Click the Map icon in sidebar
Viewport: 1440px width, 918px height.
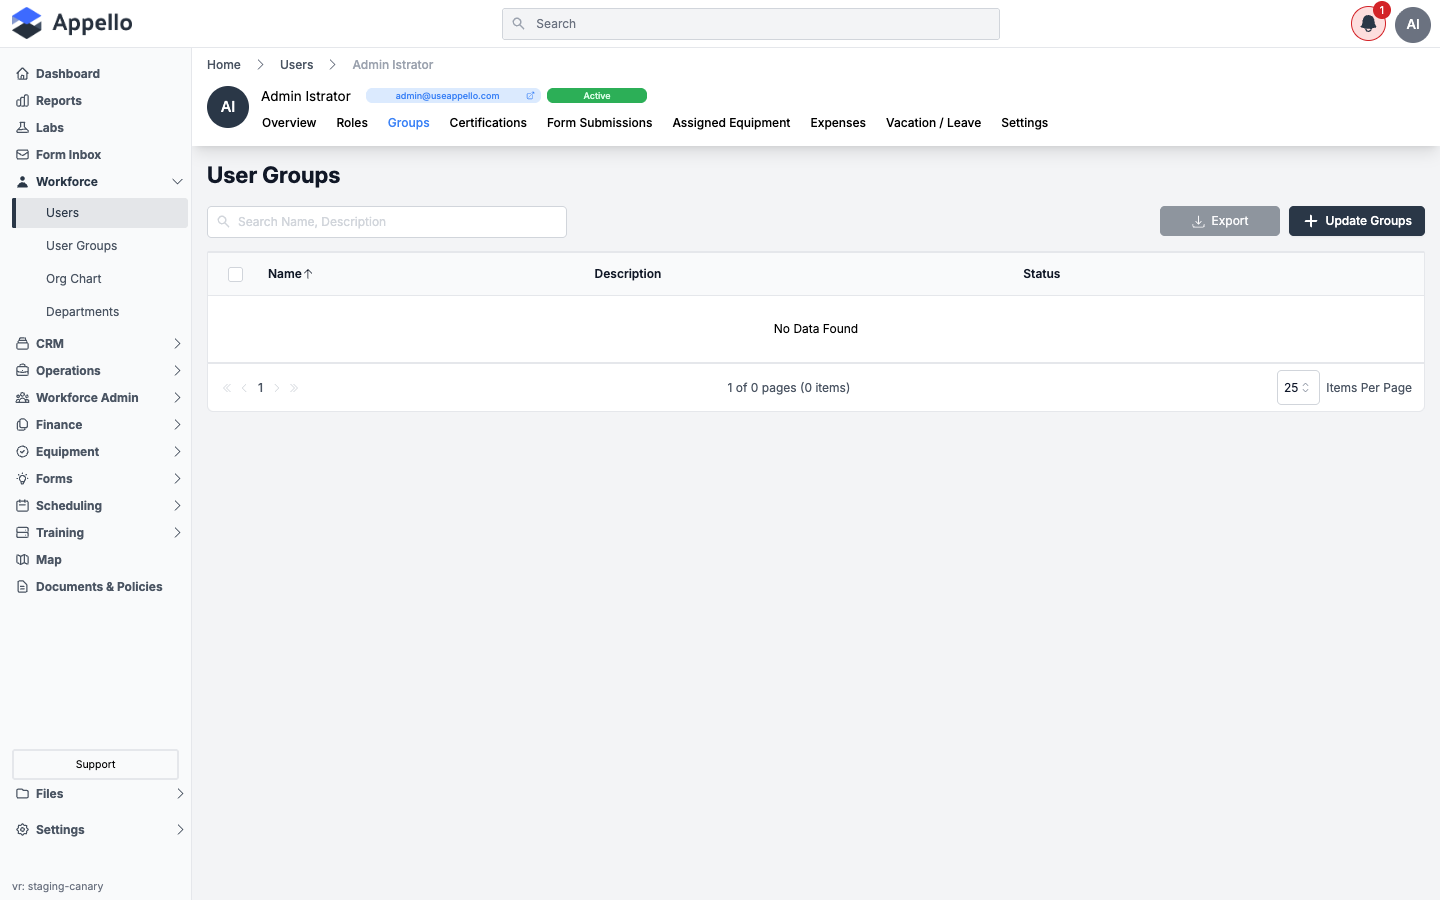pos(22,560)
